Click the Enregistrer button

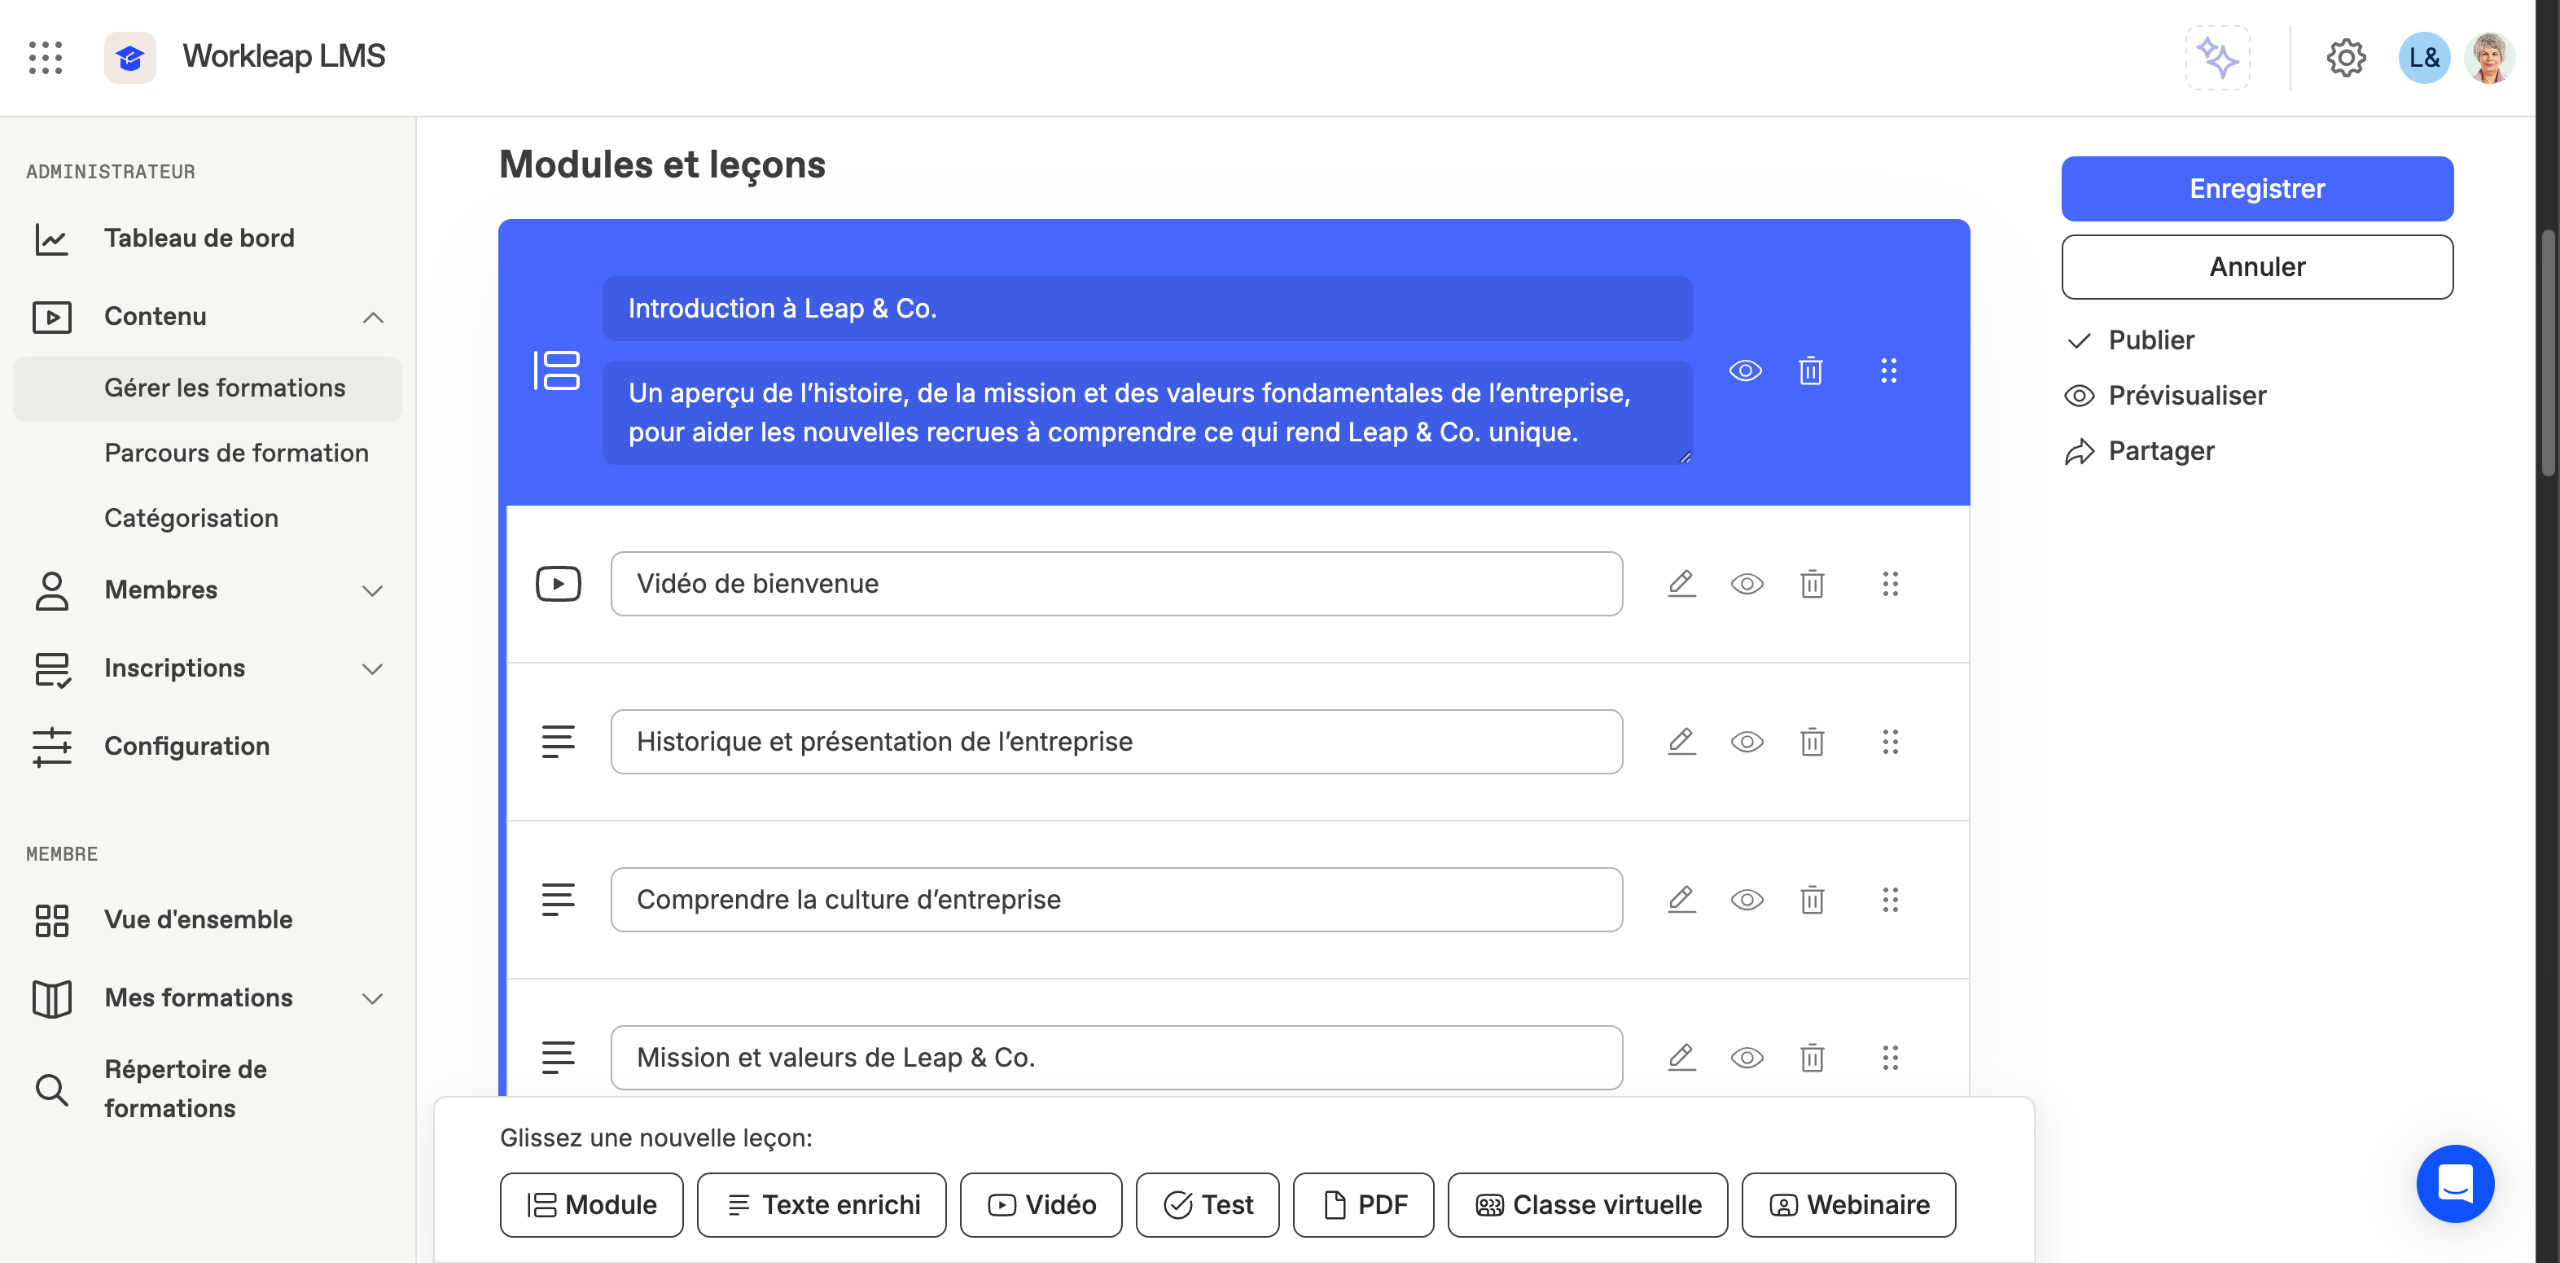pos(2256,189)
